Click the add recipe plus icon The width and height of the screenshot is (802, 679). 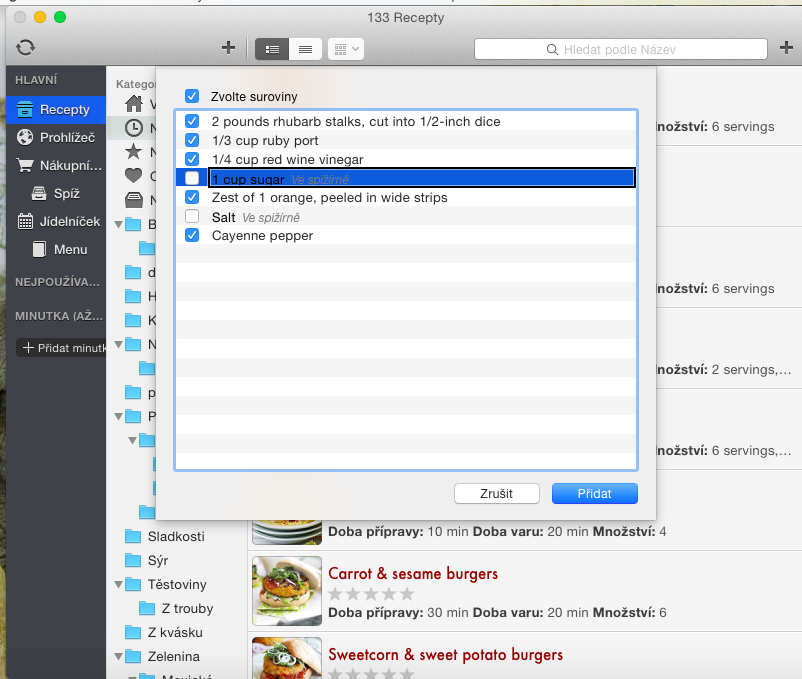tap(228, 48)
